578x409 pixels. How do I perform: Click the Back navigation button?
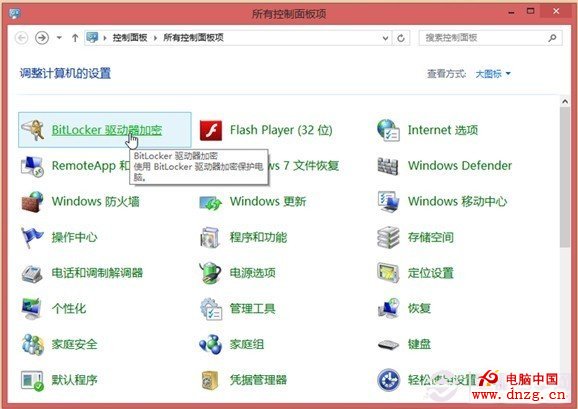[22, 38]
